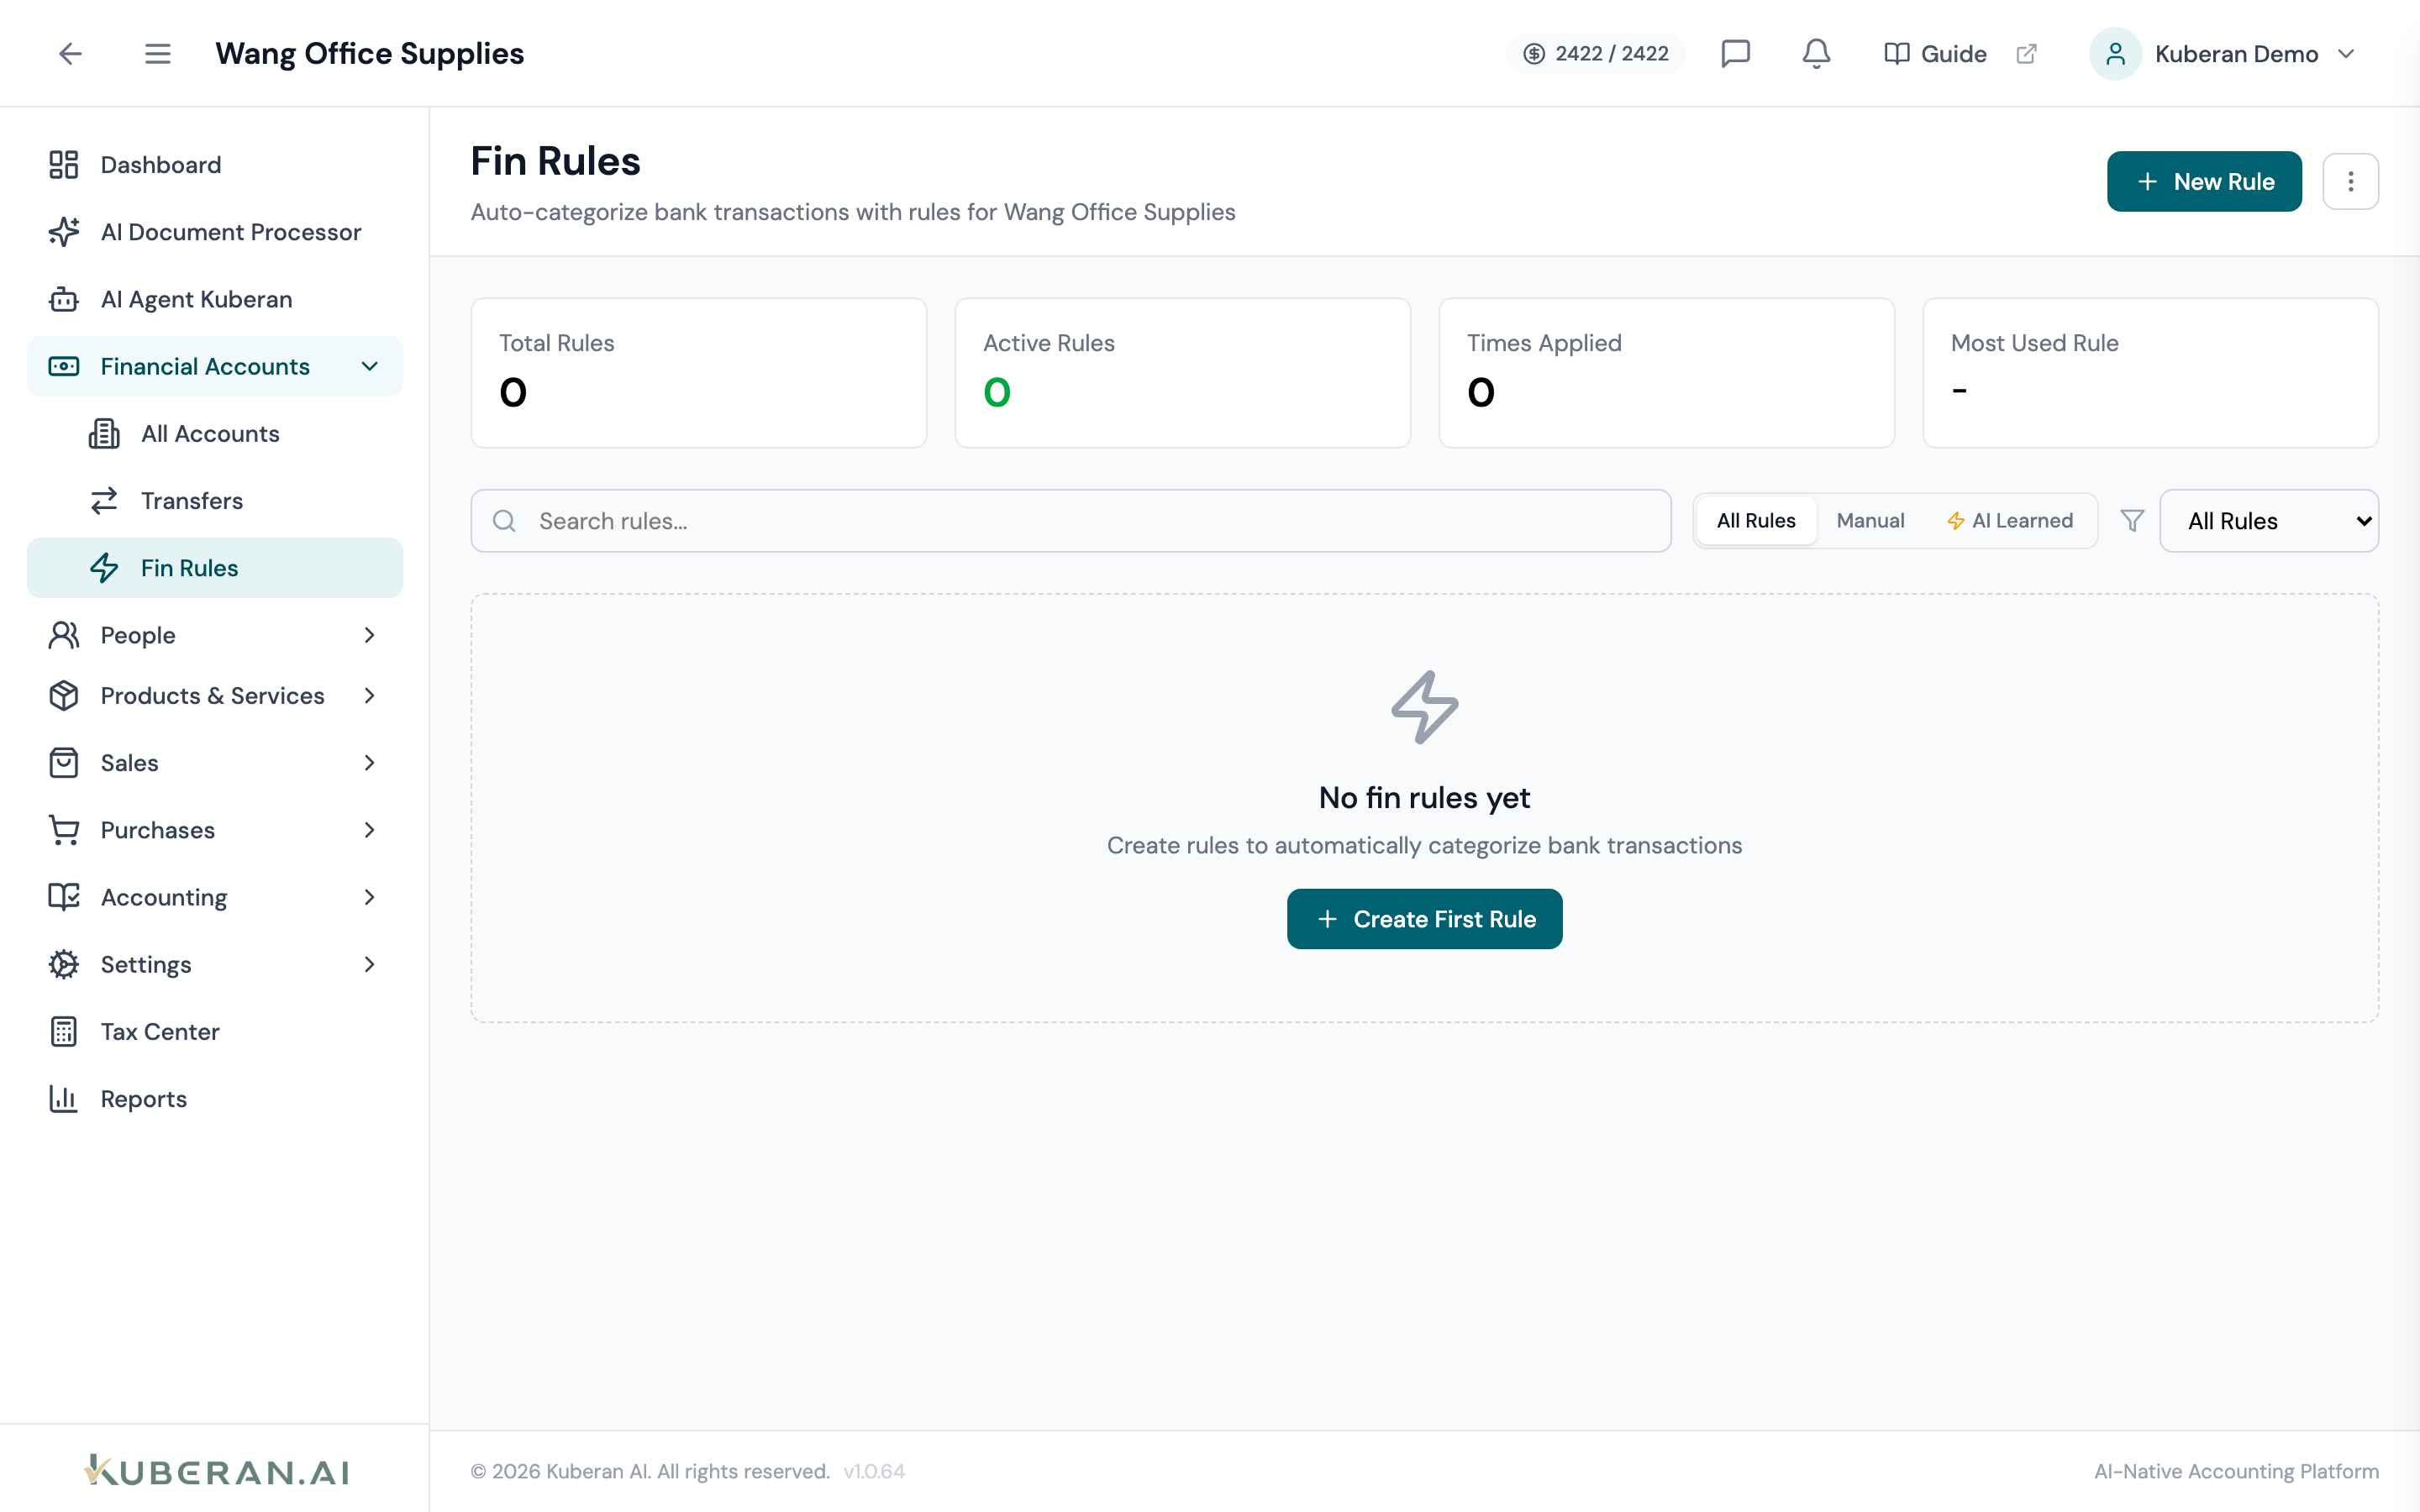Click the Search rules input field
Image resolution: width=2420 pixels, height=1512 pixels.
(1071, 521)
